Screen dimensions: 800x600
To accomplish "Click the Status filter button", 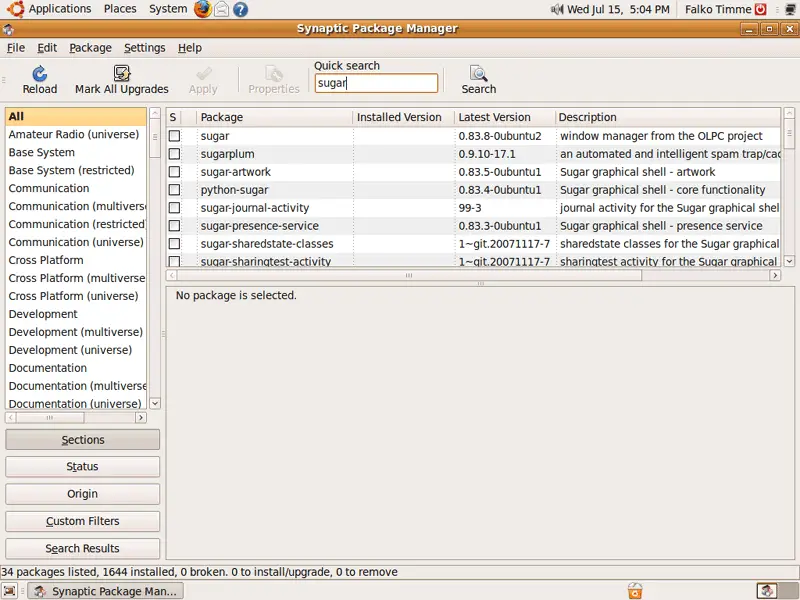I will (x=83, y=467).
